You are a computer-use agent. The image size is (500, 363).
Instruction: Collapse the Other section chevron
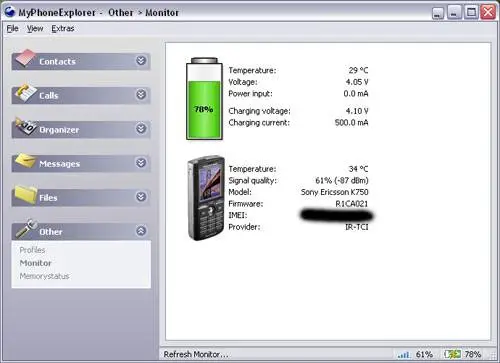point(141,231)
